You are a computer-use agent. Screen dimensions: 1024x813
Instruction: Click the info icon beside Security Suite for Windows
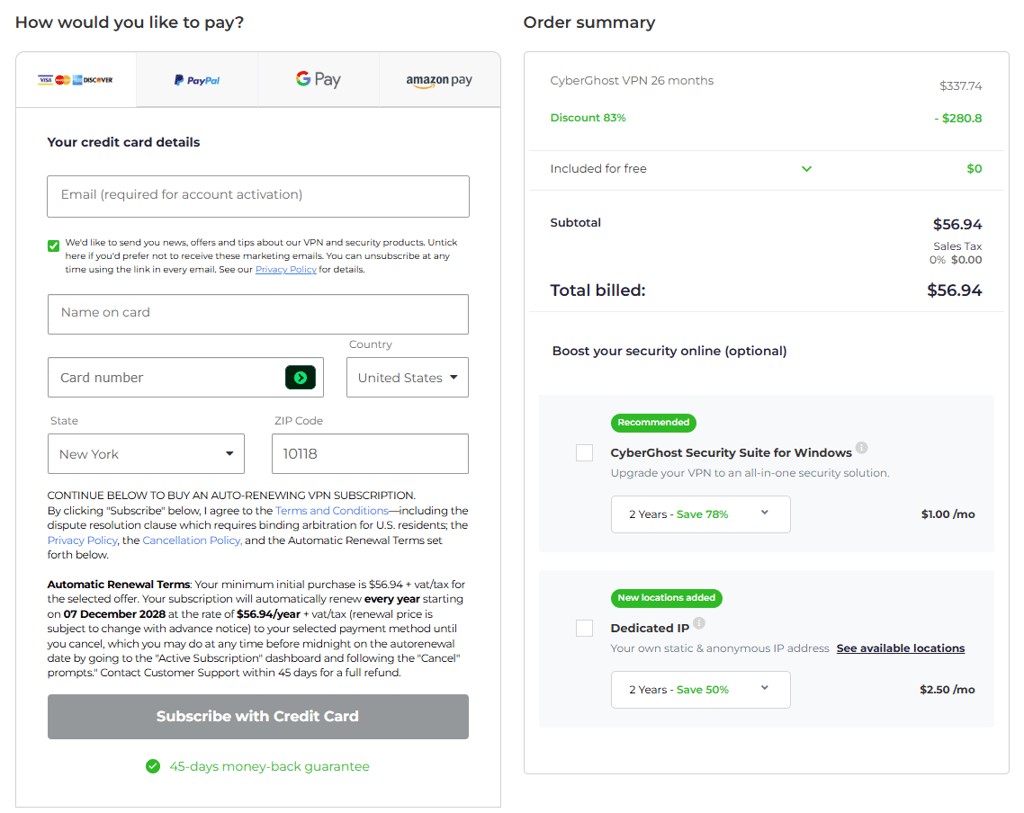862,447
